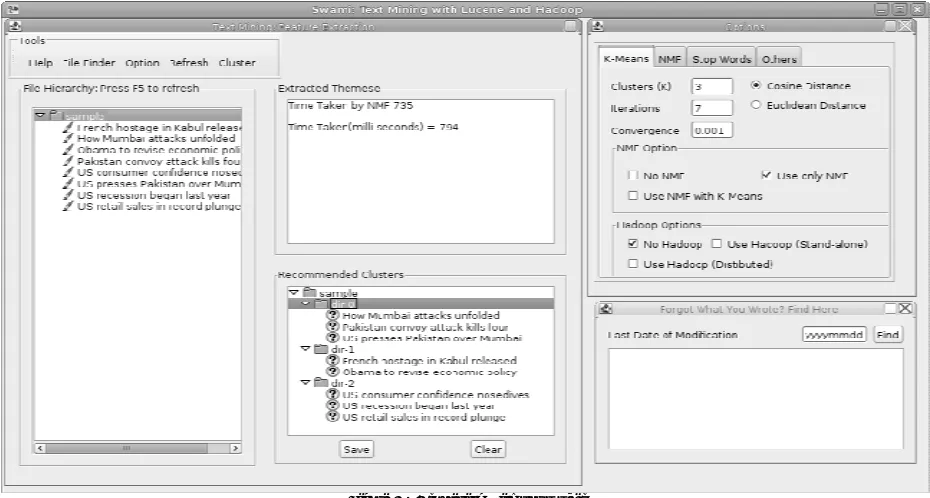
Task: Maximize the Options internal window
Action: 890,26
